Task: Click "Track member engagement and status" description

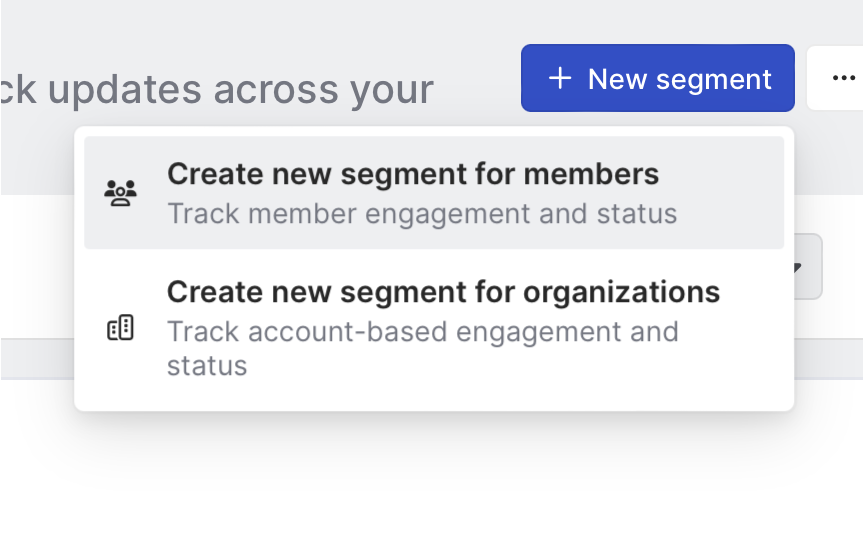Action: [422, 214]
